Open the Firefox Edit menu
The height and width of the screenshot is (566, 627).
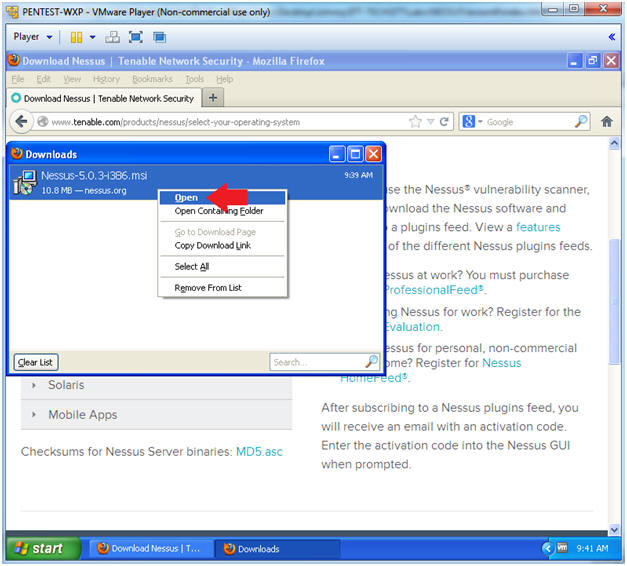(x=43, y=79)
